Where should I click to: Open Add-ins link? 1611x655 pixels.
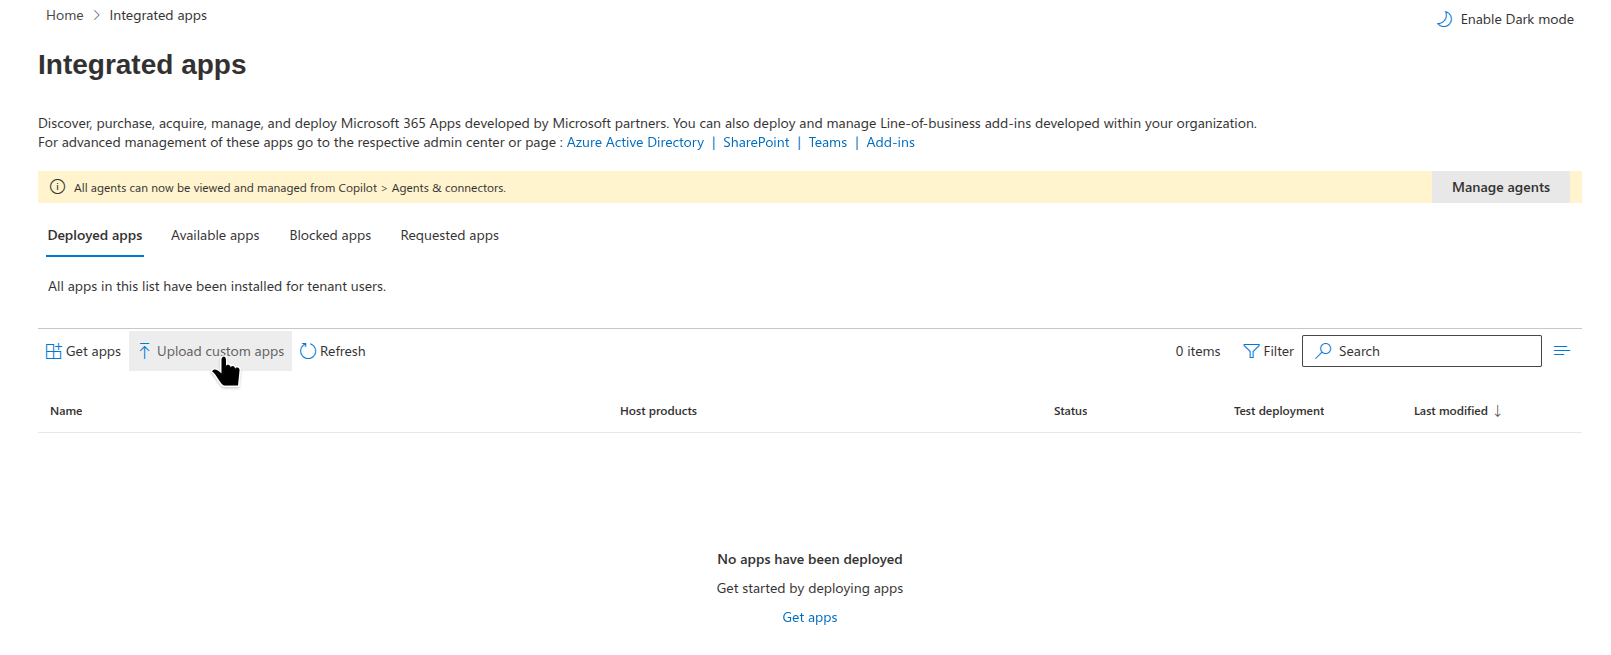click(x=890, y=143)
